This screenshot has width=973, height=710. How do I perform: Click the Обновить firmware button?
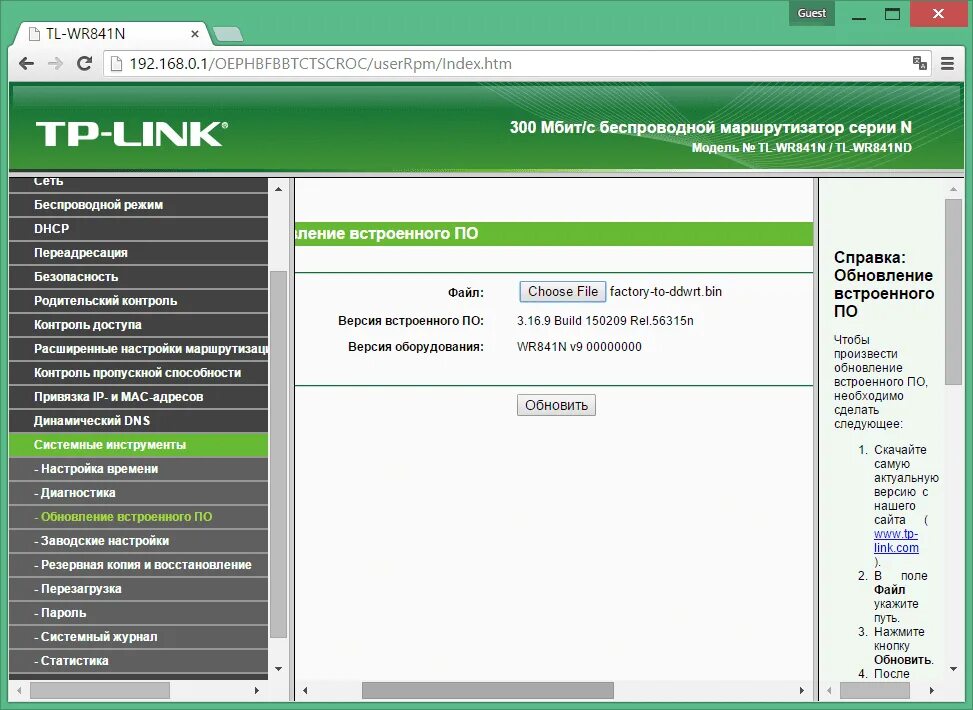point(556,405)
